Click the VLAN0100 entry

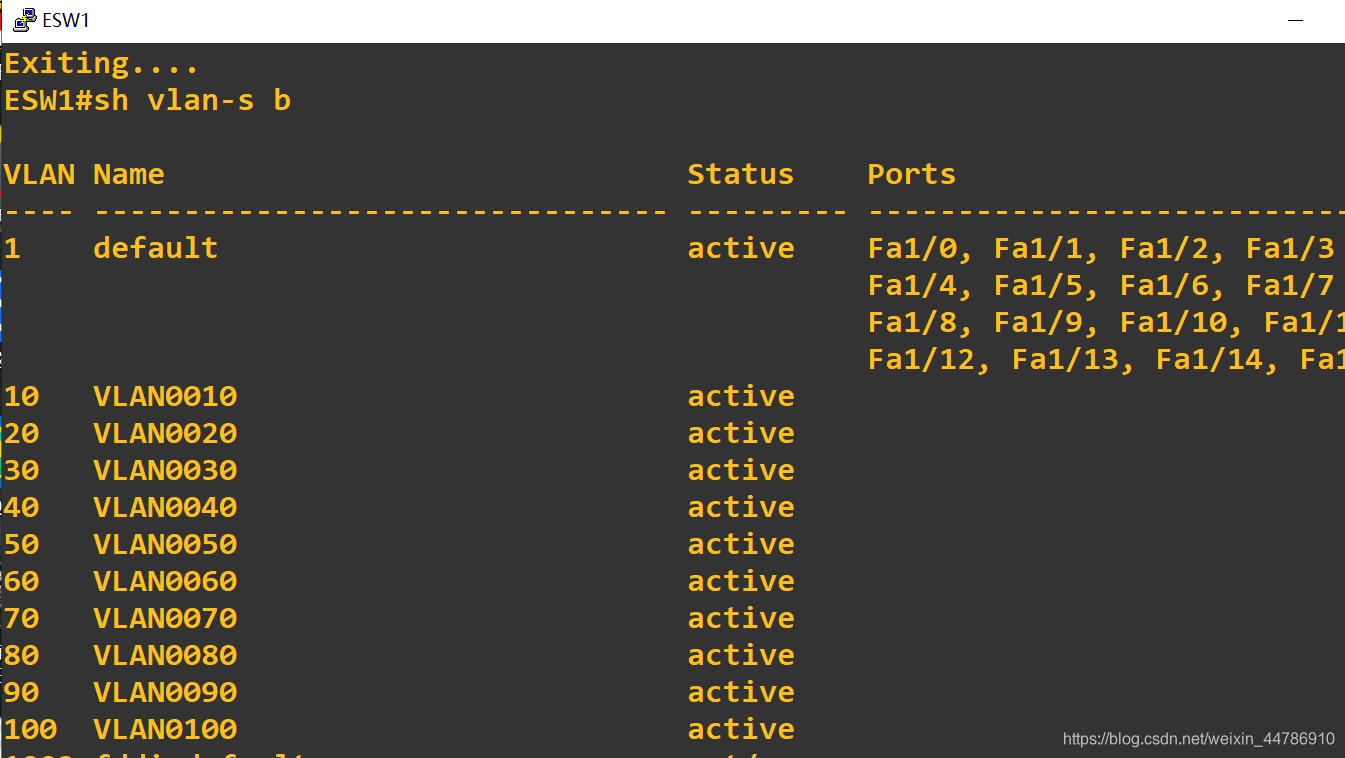[x=165, y=729]
